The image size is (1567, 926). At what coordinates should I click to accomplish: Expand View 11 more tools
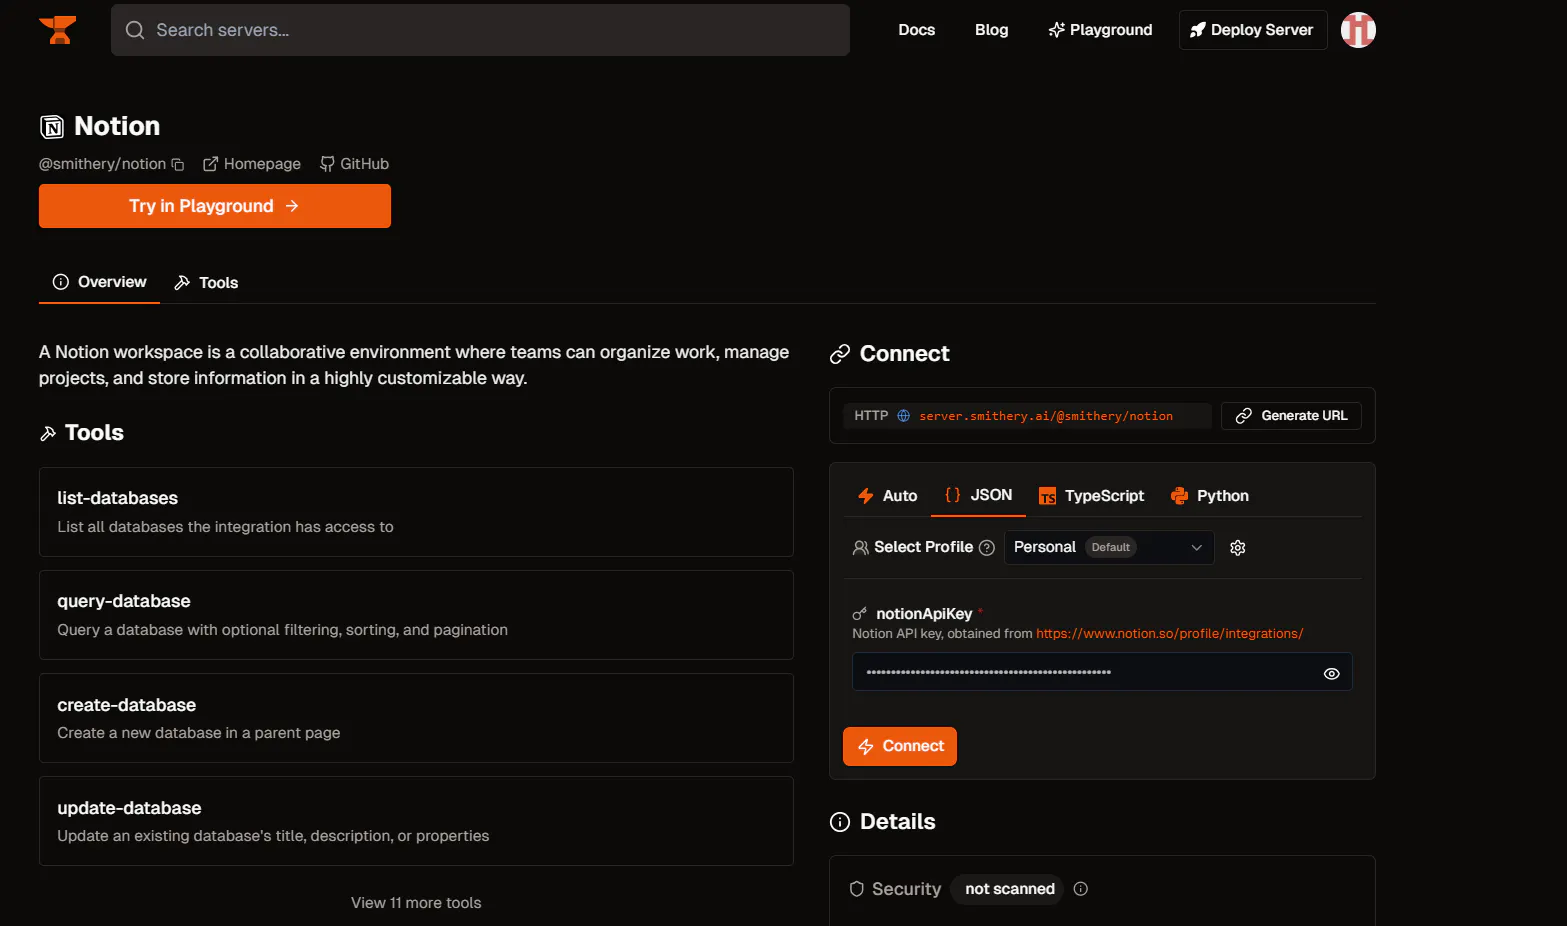[416, 903]
